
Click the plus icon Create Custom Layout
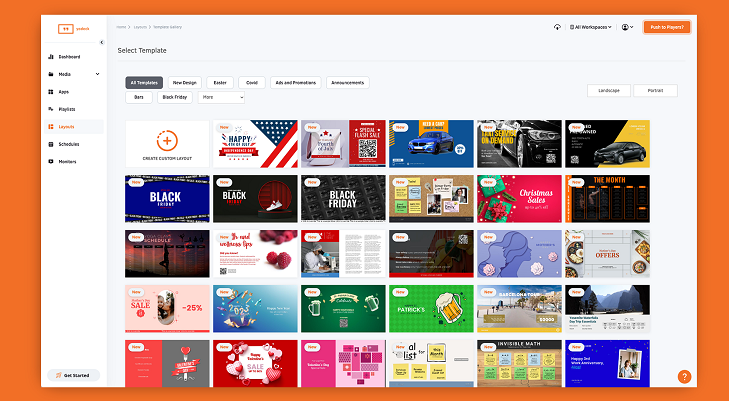coord(167,140)
